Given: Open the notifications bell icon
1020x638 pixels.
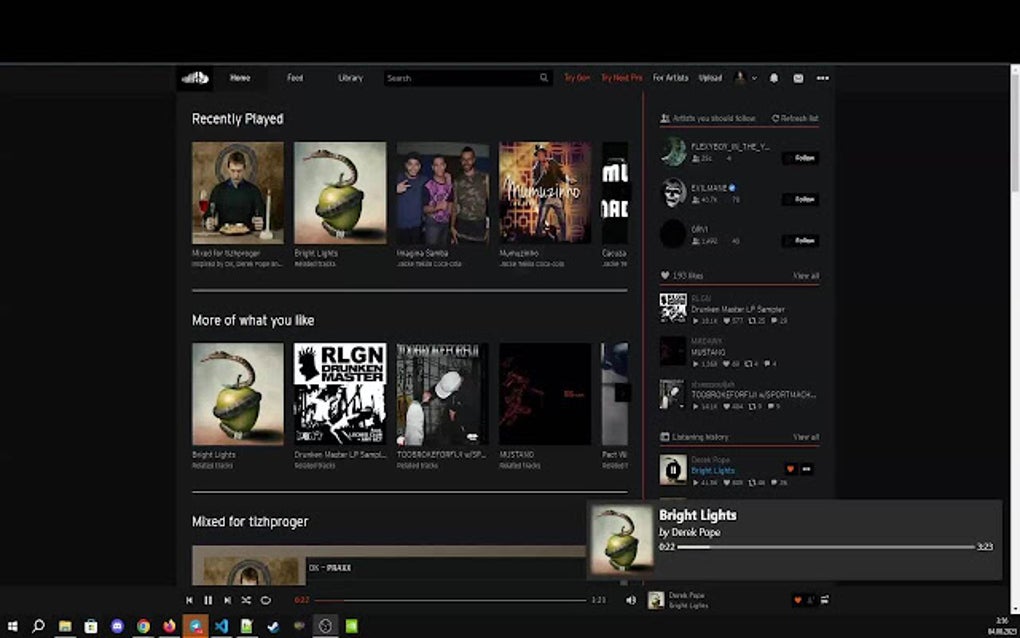Looking at the screenshot, I should (773, 77).
